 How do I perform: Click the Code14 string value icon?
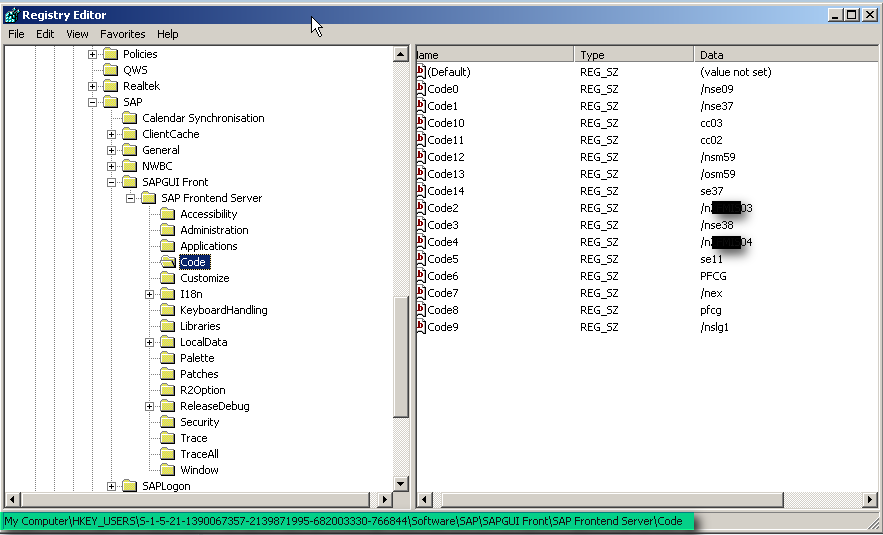(x=421, y=191)
